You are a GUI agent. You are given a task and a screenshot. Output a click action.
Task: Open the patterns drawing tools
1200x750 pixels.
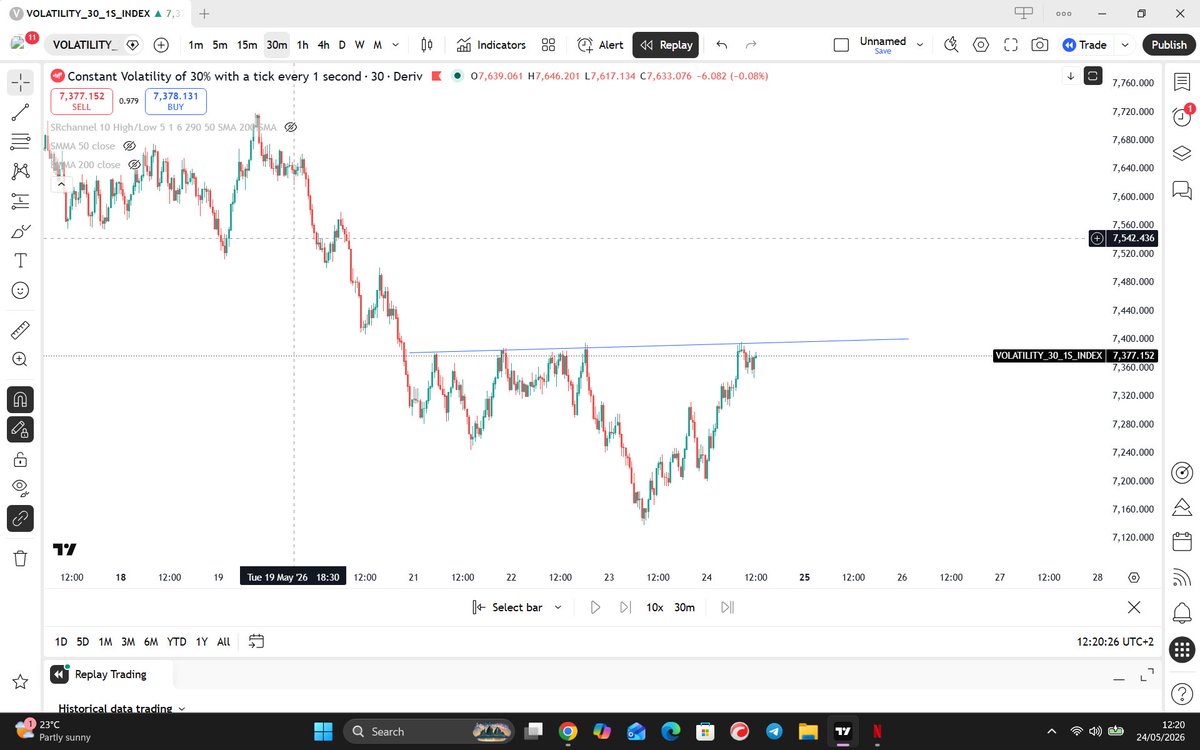click(x=20, y=172)
